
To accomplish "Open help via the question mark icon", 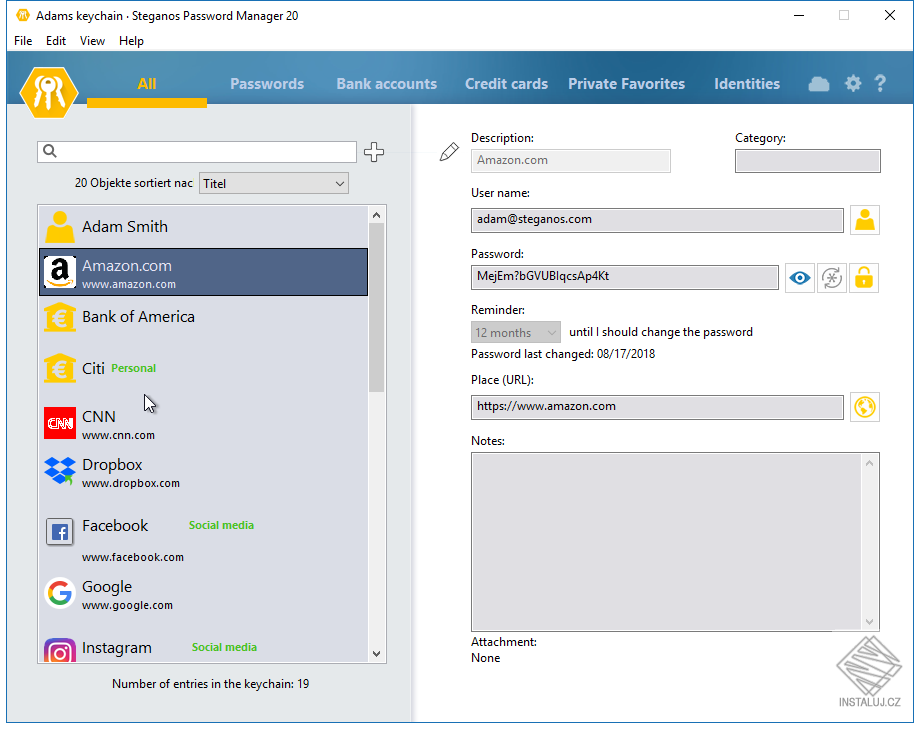I will [880, 84].
